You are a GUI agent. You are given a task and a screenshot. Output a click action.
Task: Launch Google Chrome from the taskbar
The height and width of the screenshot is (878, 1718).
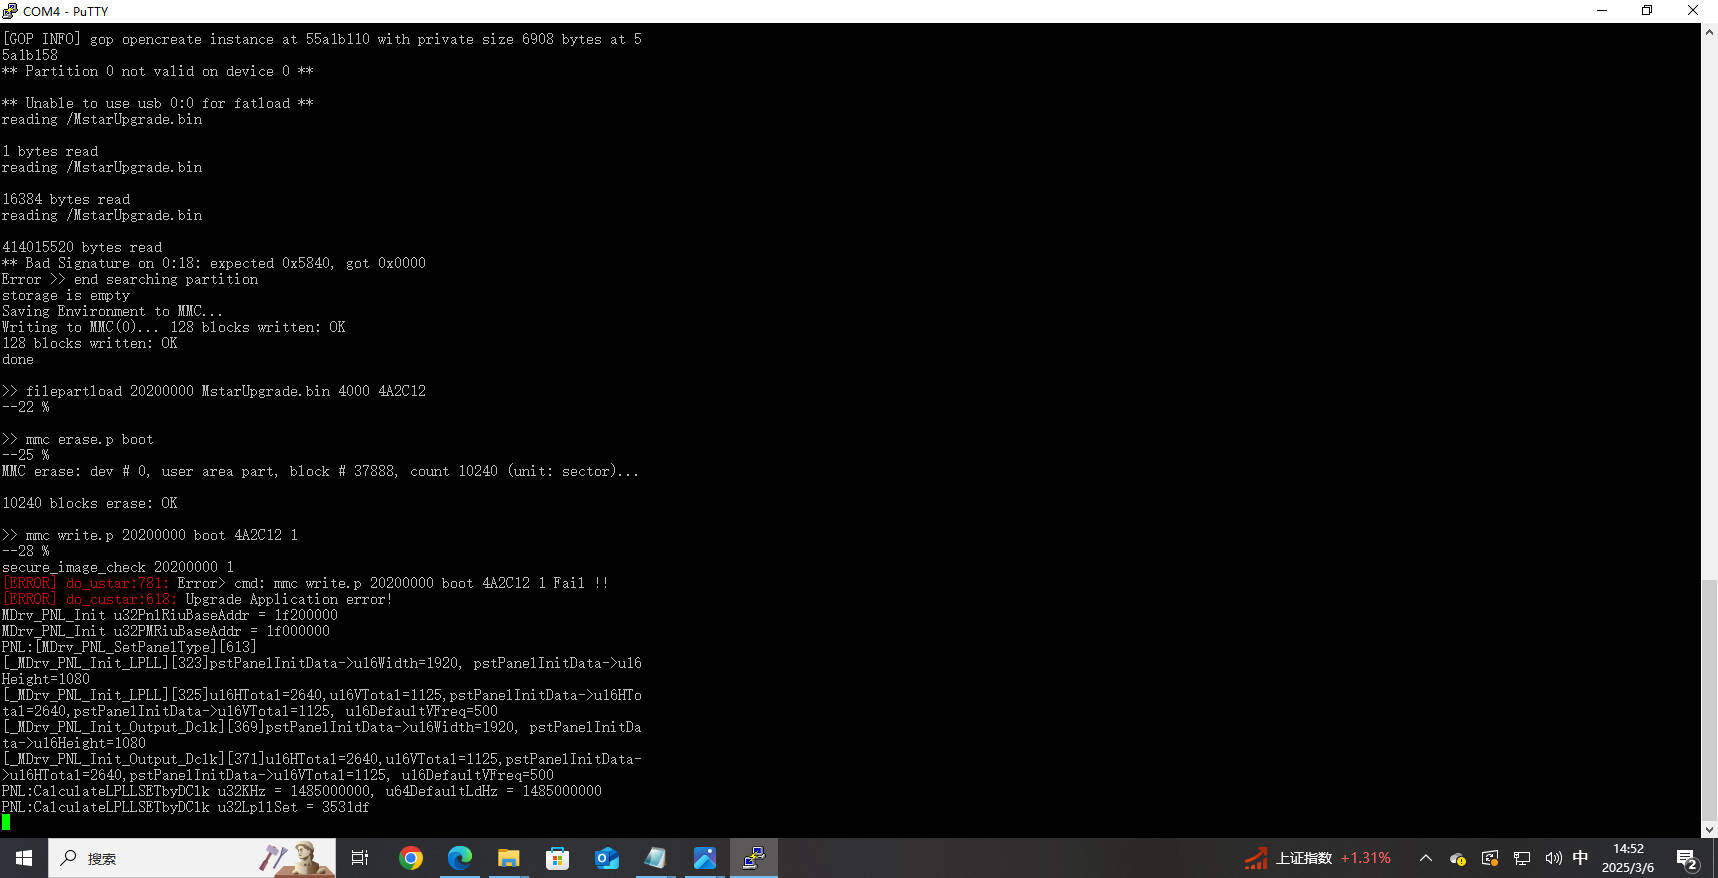(x=410, y=858)
